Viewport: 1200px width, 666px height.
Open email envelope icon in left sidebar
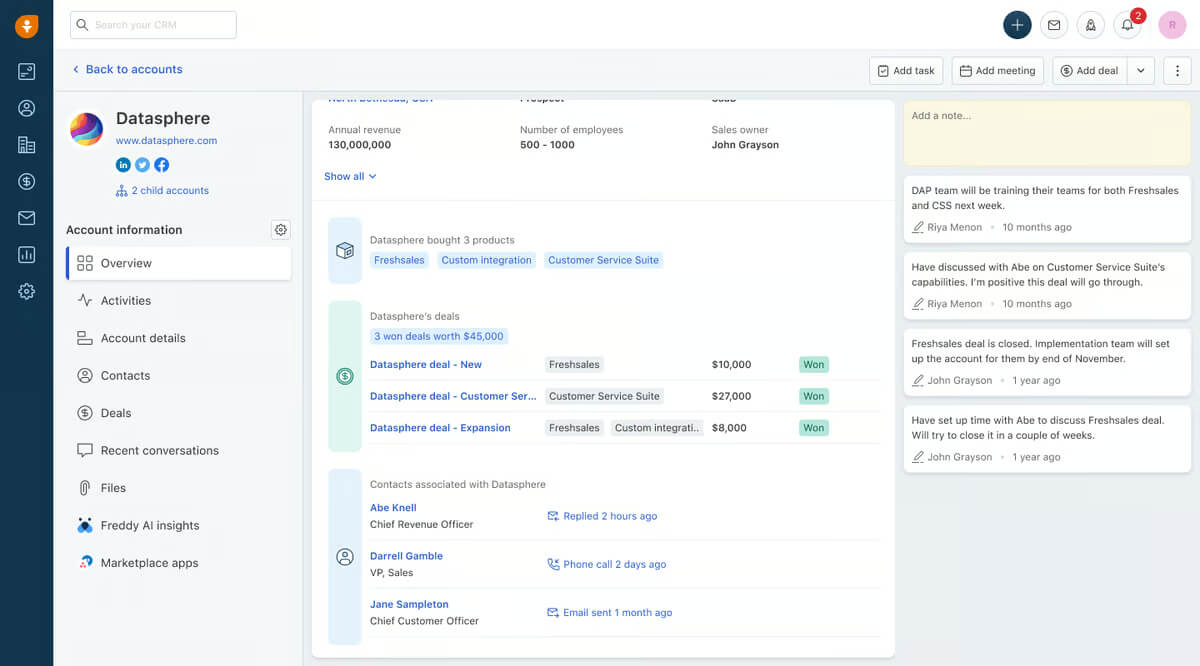[26, 218]
